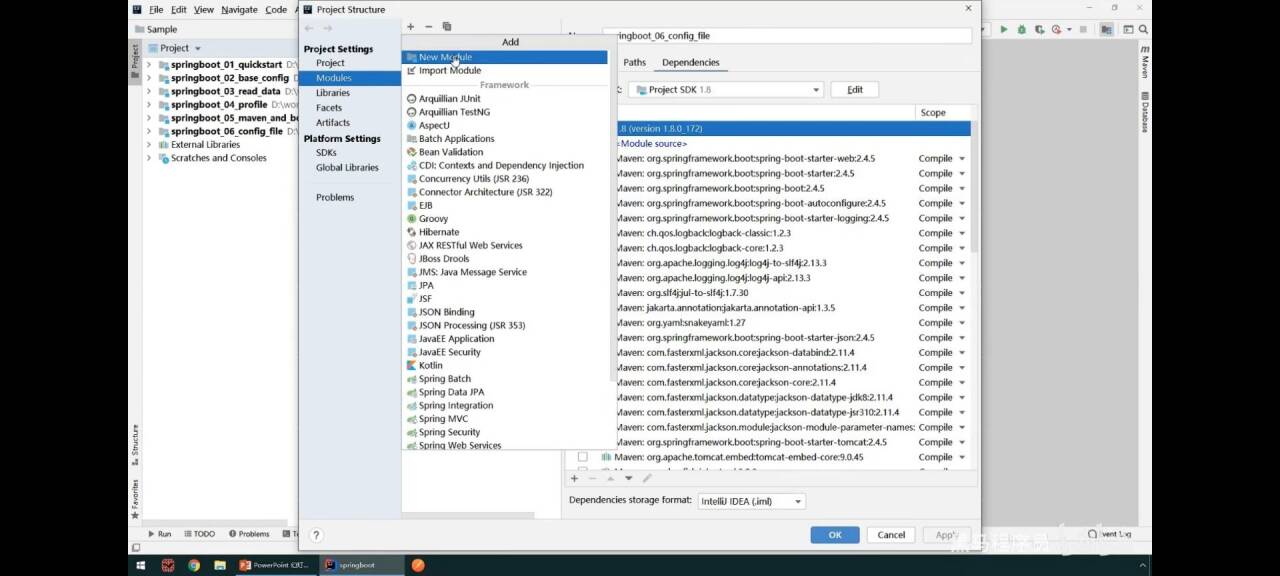Open Libraries settings section
The width and height of the screenshot is (1280, 576).
pyautogui.click(x=333, y=93)
